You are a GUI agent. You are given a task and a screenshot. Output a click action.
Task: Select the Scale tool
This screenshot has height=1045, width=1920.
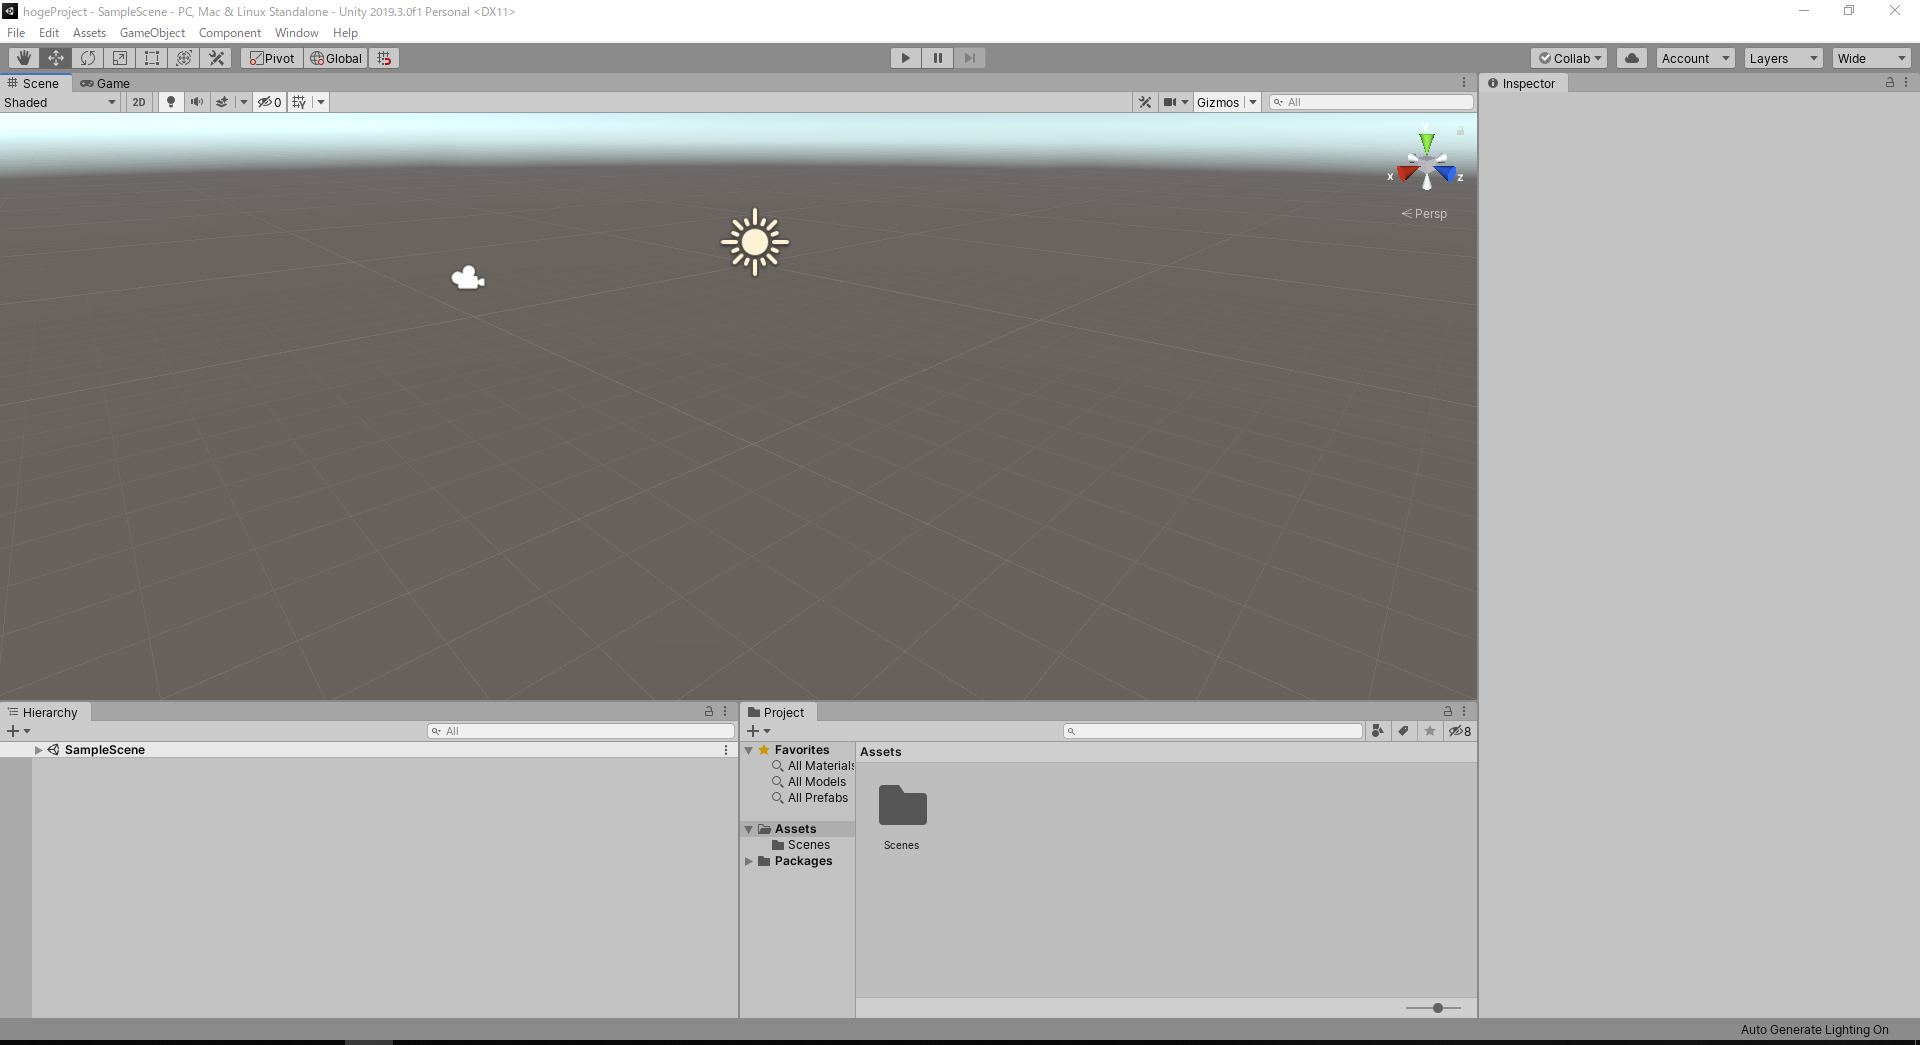[120, 58]
